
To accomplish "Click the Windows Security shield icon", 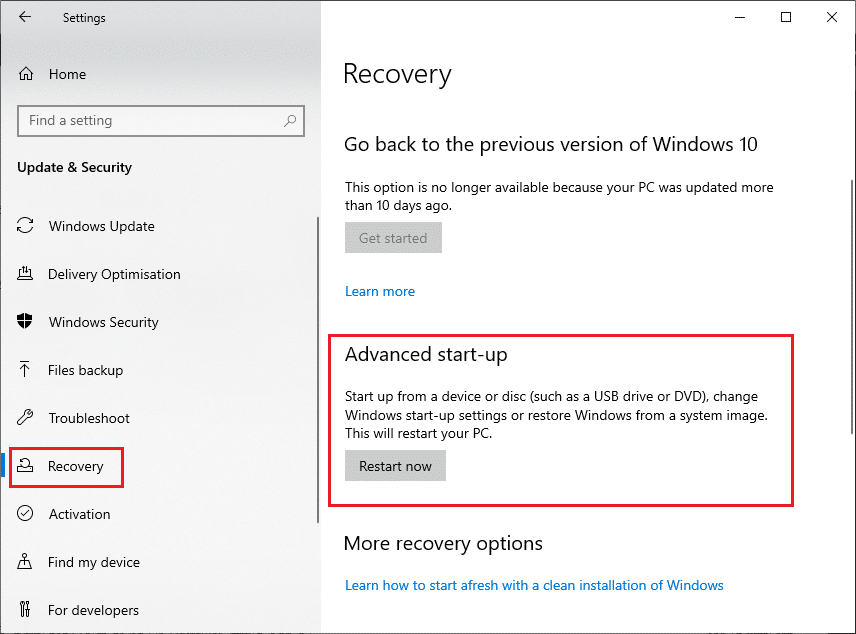I will [27, 322].
